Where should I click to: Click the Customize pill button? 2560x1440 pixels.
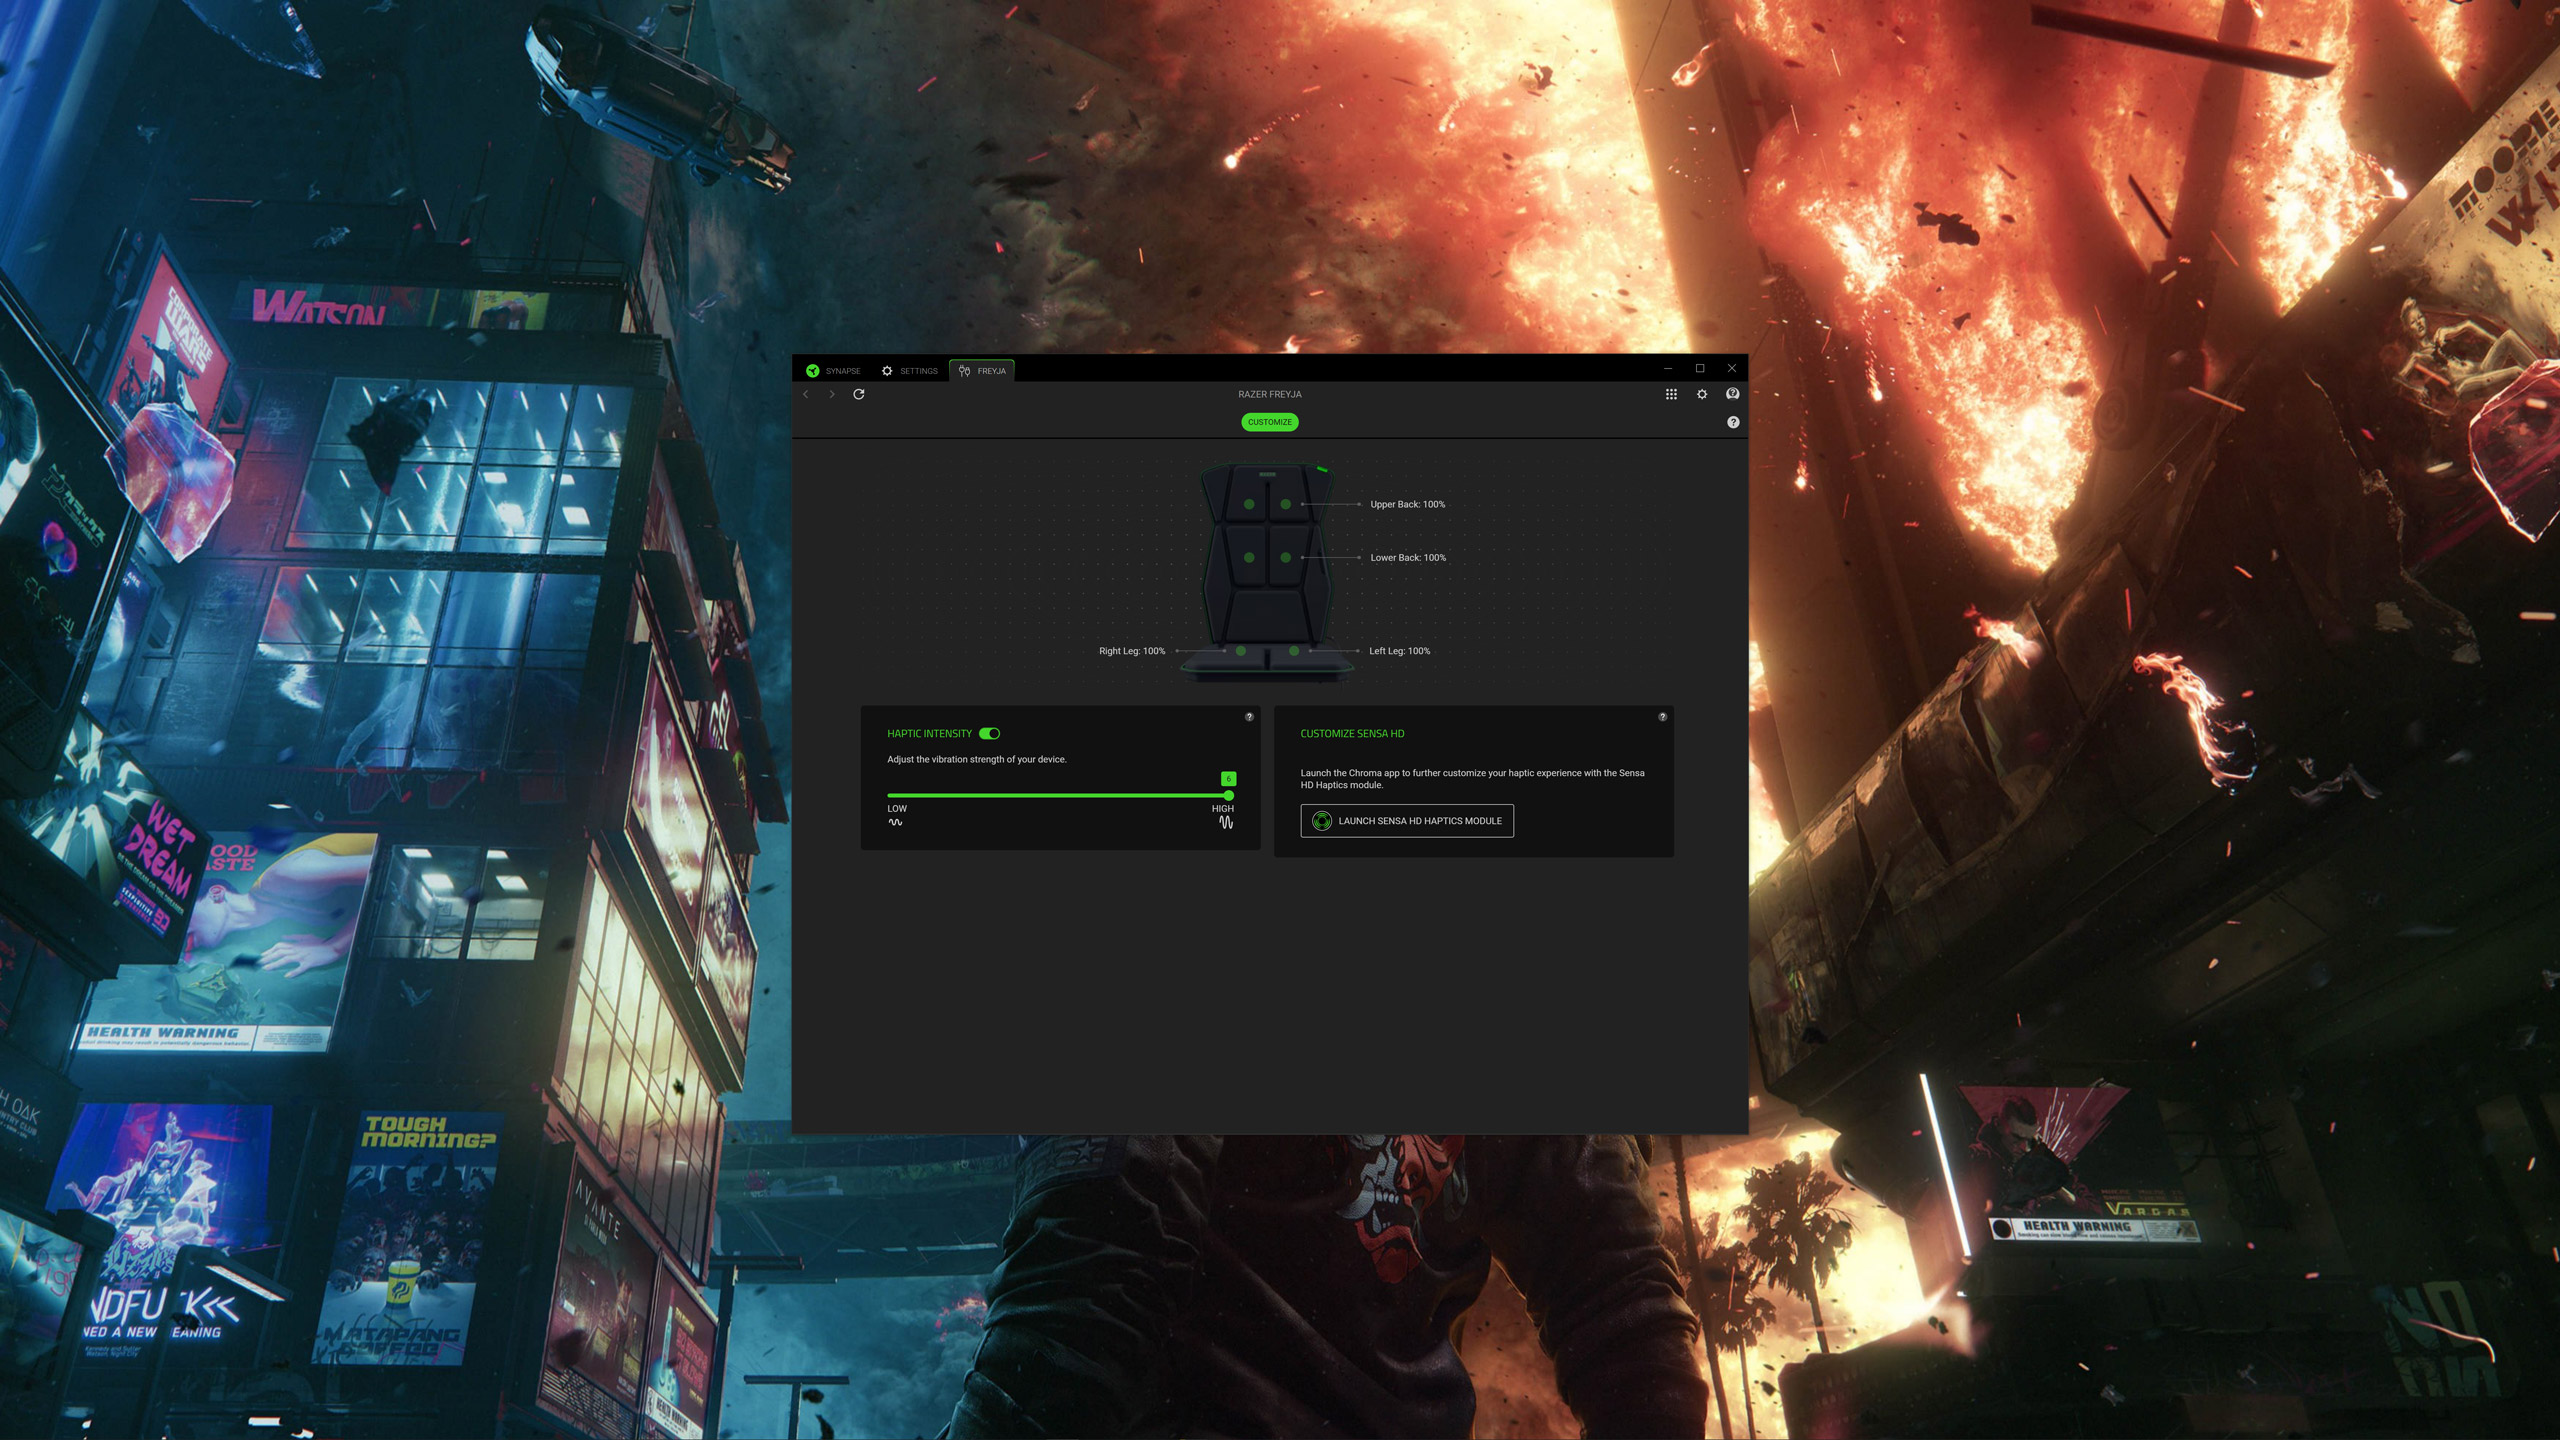[x=1270, y=422]
